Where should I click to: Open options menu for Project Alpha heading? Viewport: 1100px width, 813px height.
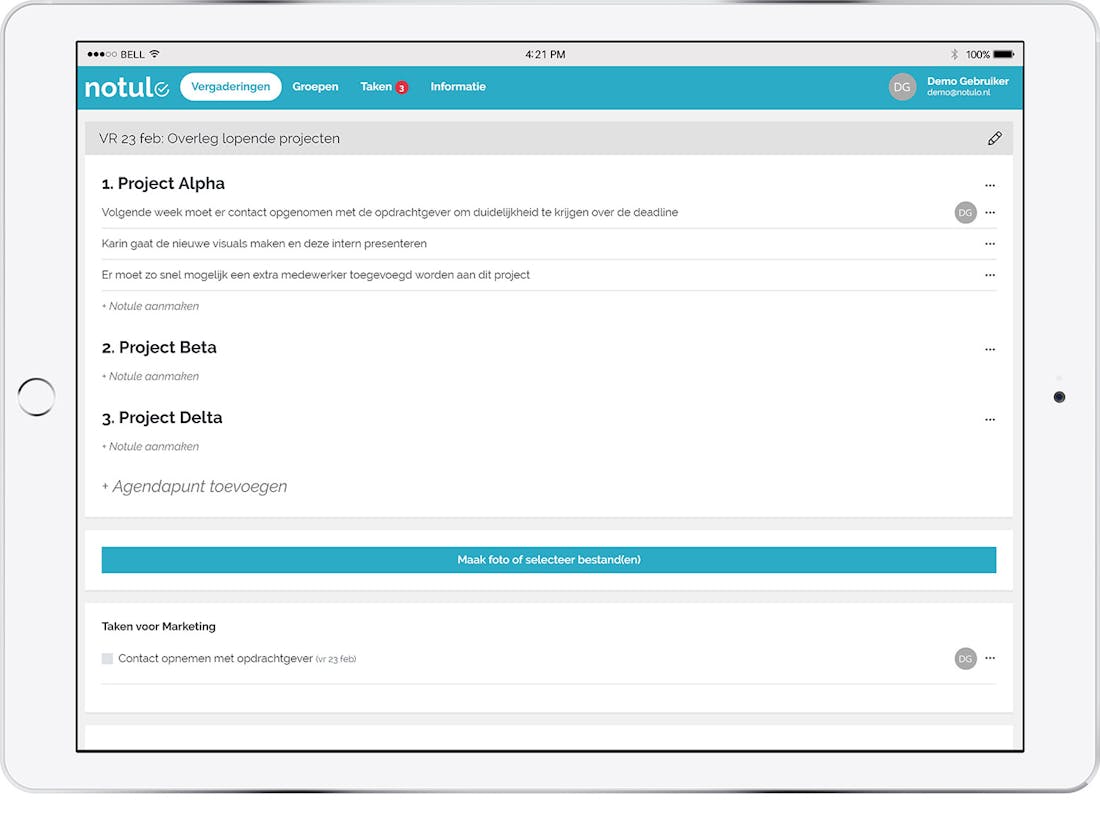pos(990,185)
